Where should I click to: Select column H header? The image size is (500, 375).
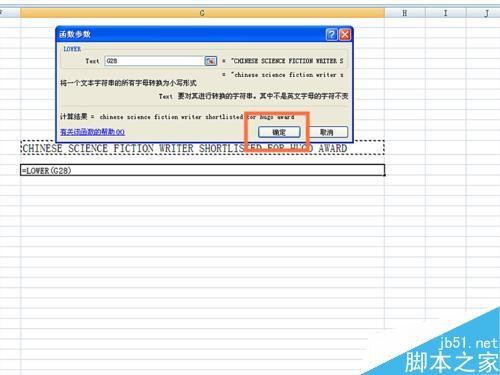(405, 13)
